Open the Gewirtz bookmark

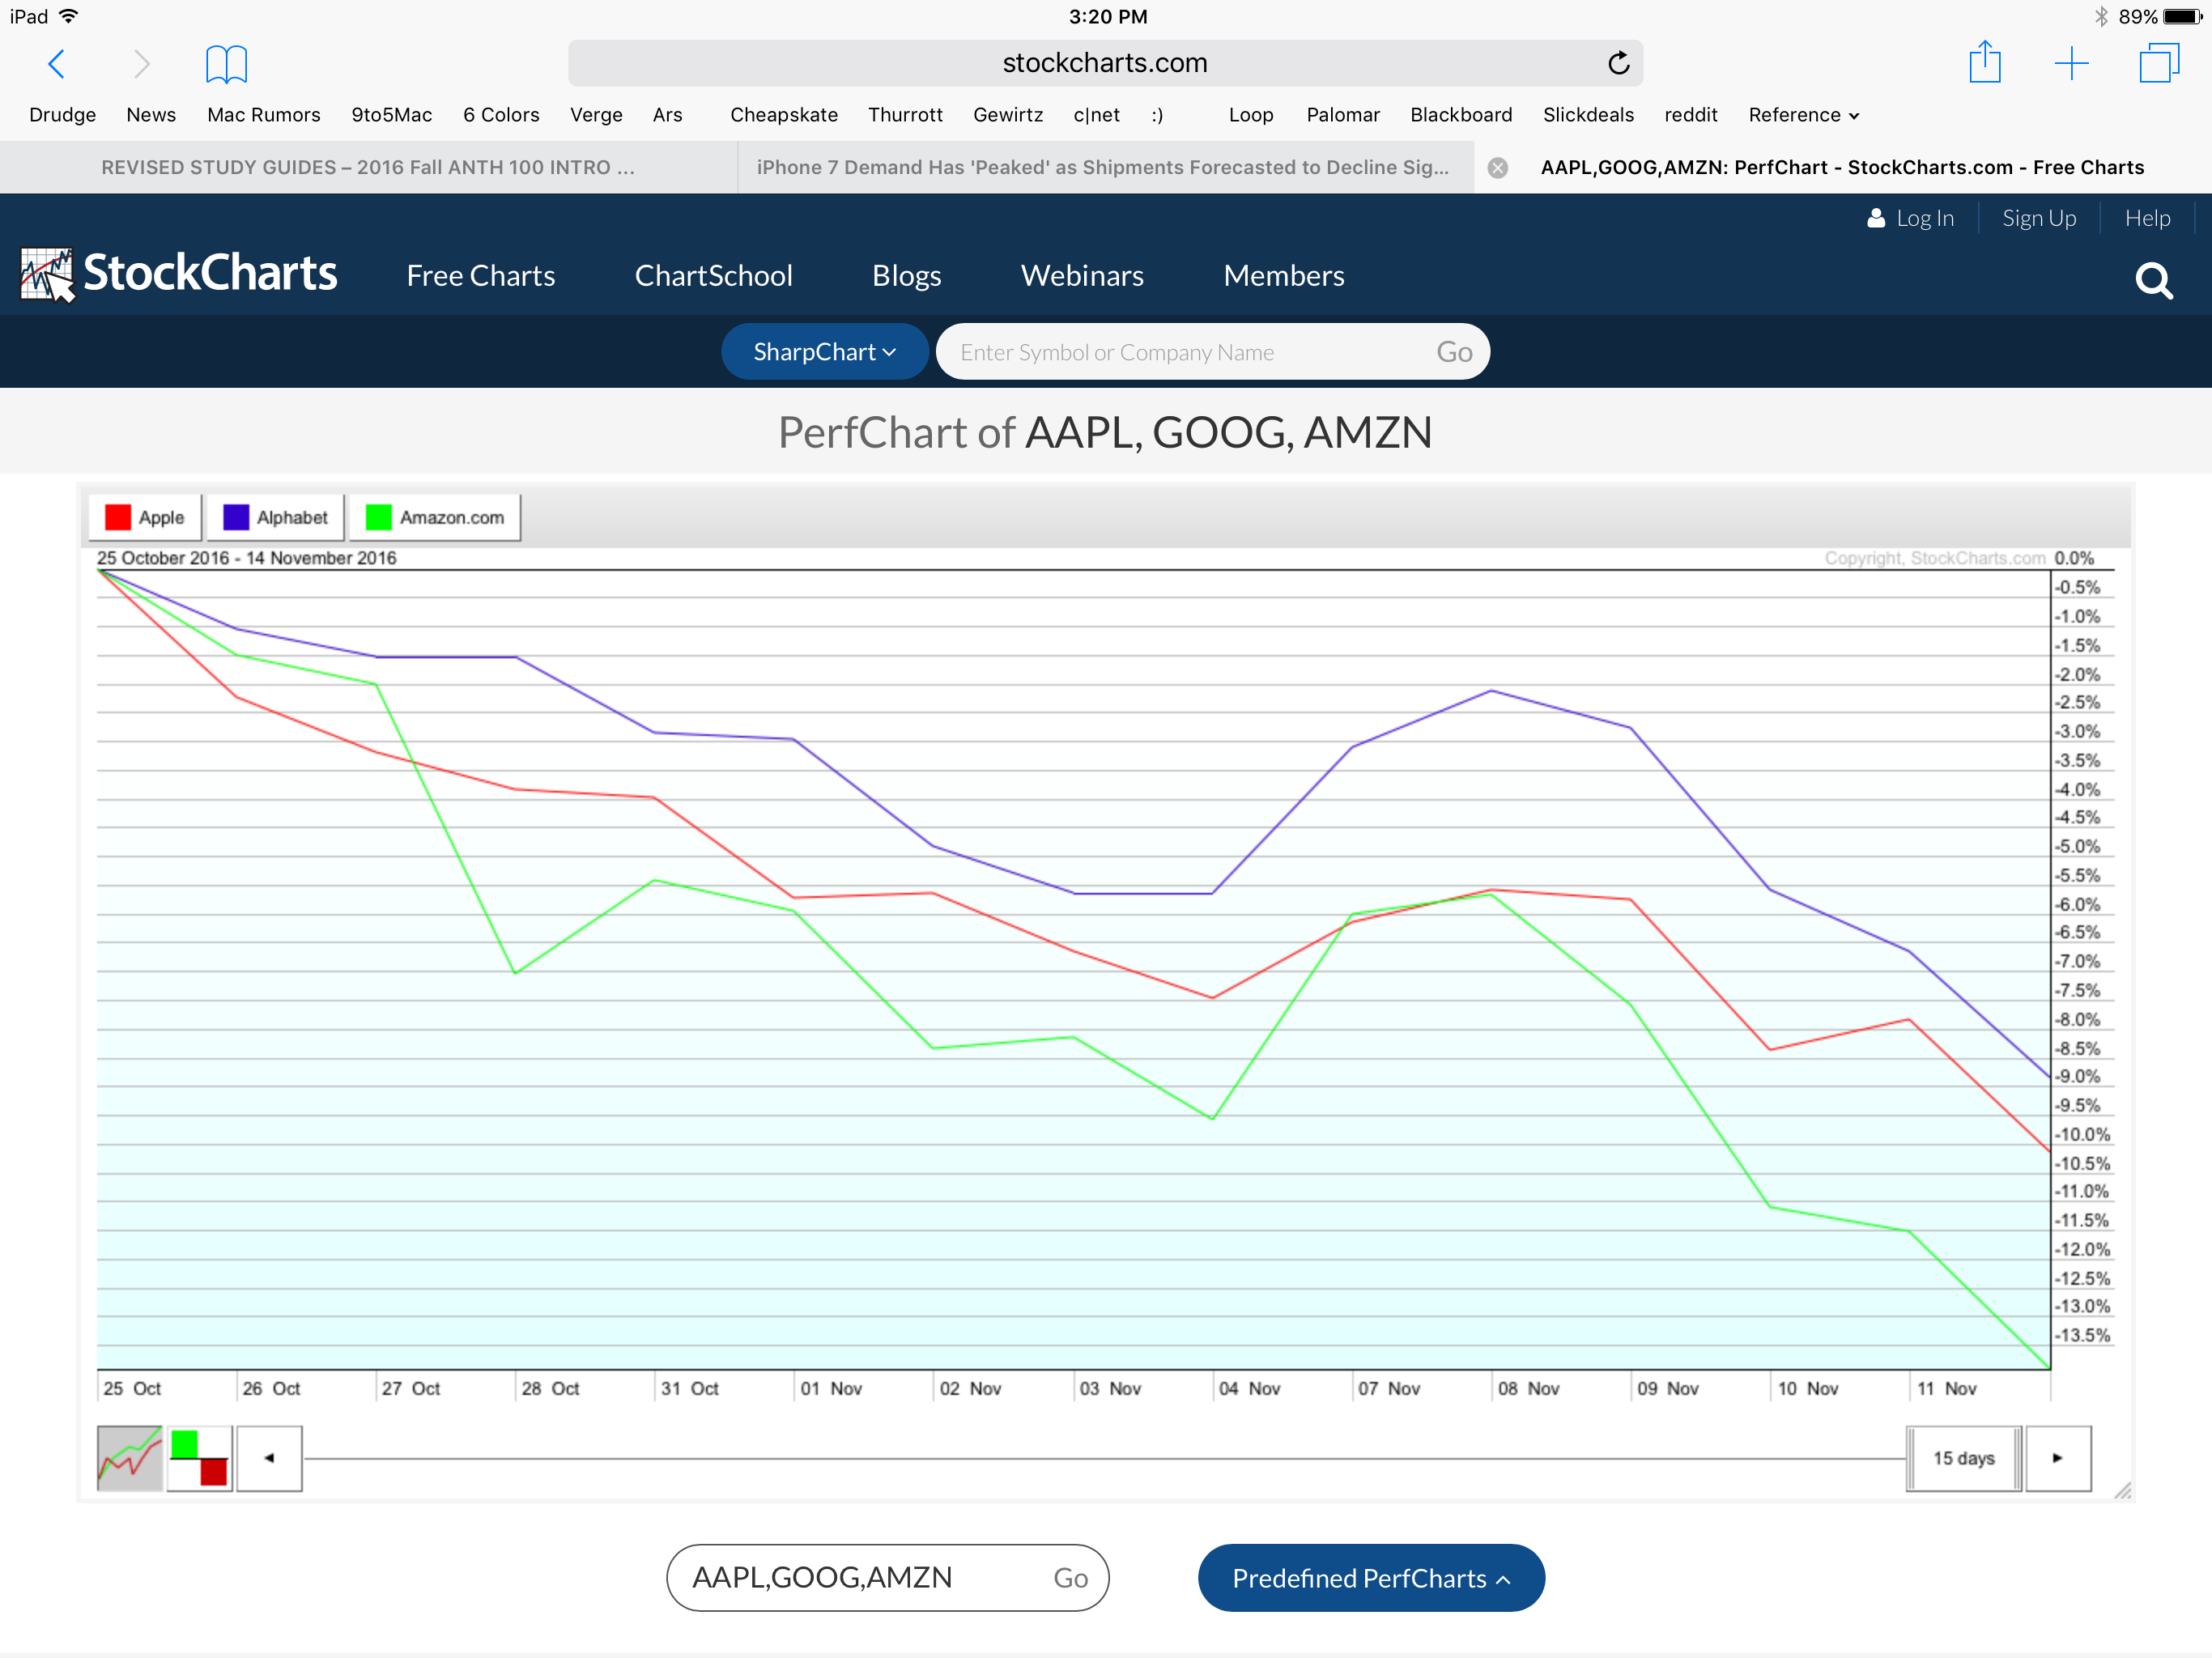point(1008,115)
